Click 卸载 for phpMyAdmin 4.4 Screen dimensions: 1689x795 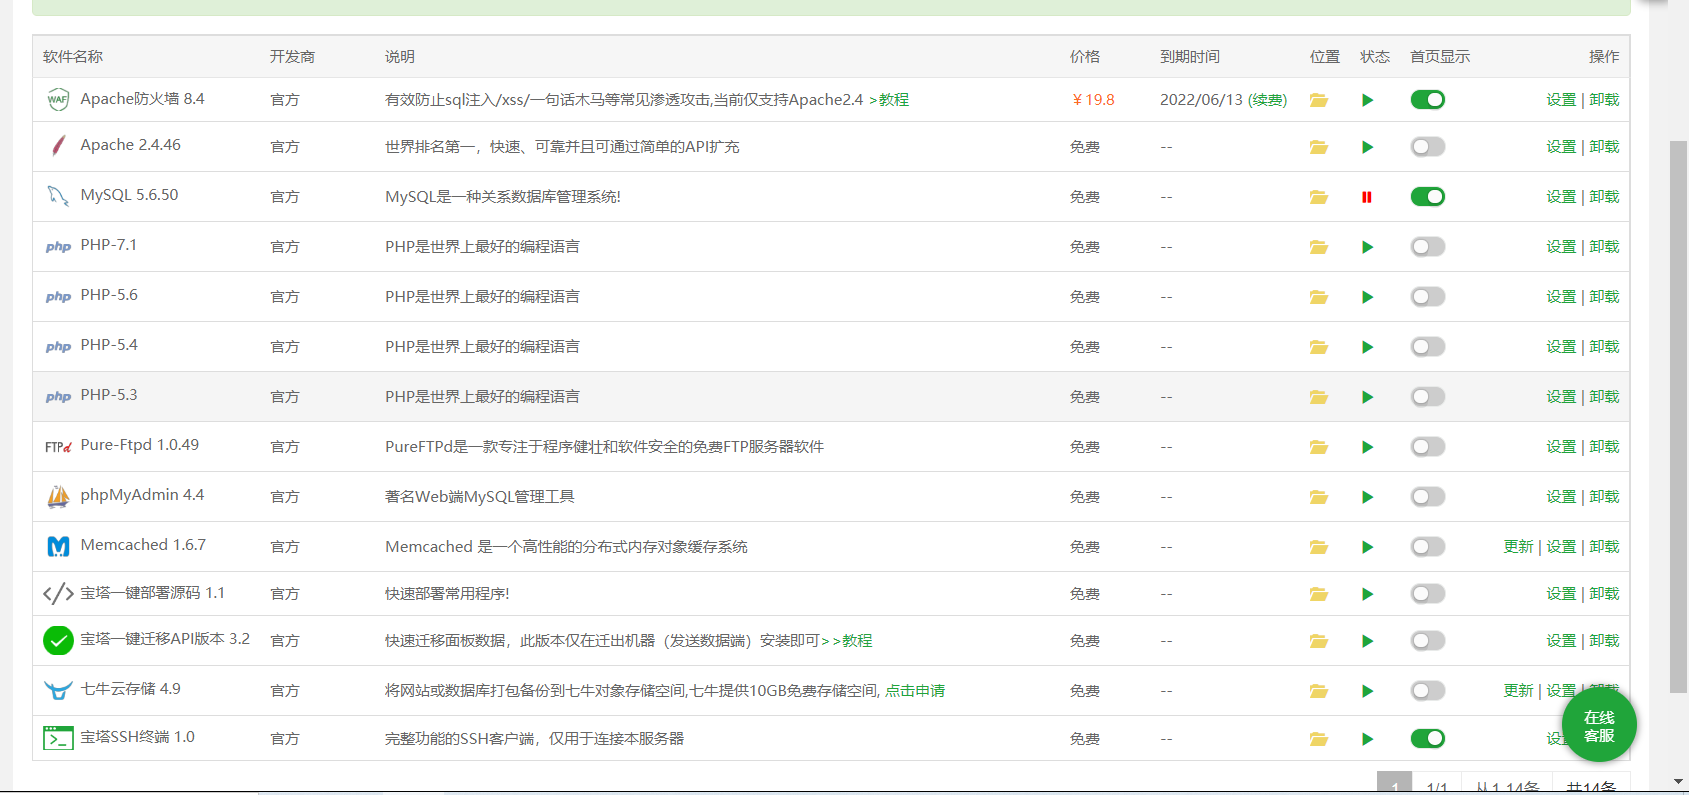click(x=1604, y=497)
